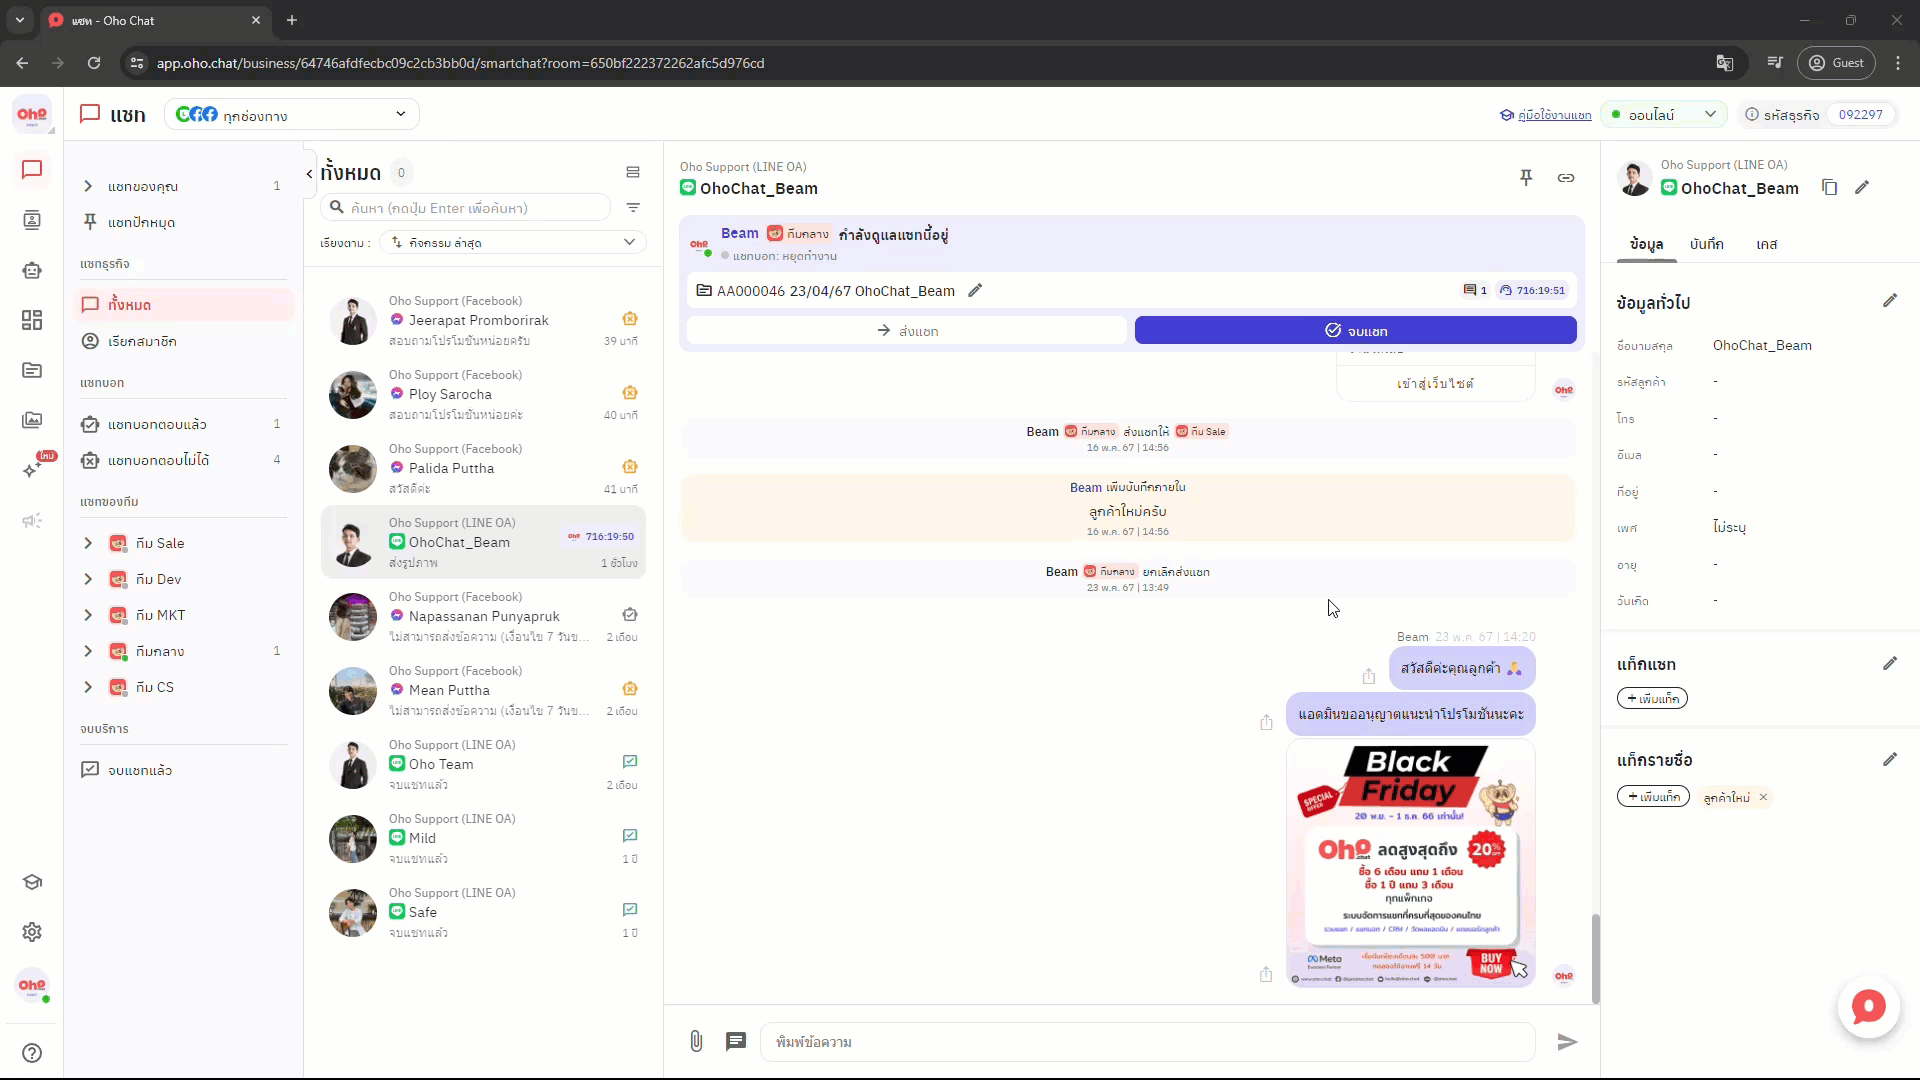Open เรียกสมาชิก member calls

point(184,341)
